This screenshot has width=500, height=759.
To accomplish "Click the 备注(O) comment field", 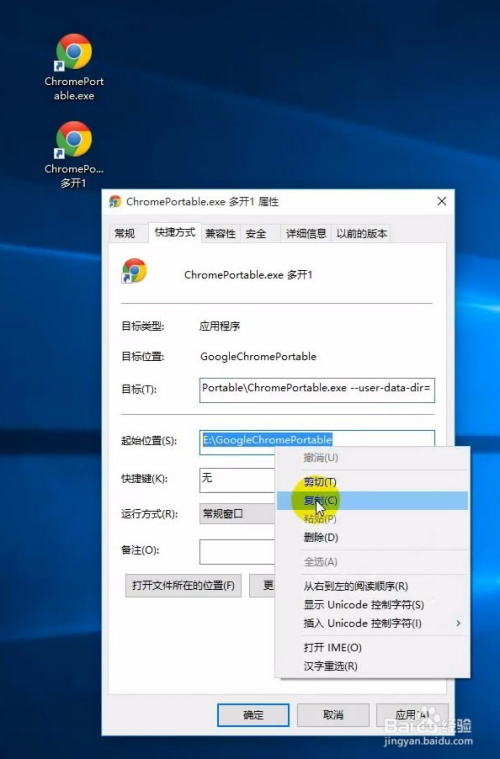I will (x=237, y=551).
